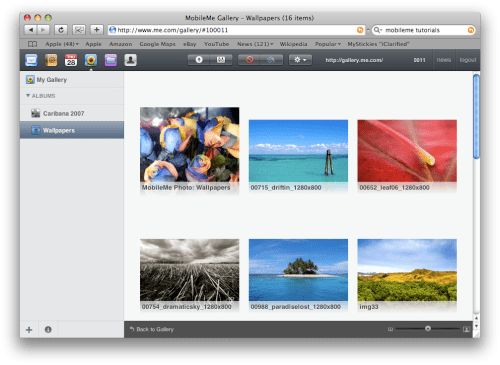
Task: Click the Safari reload button
Action: pos(61,30)
